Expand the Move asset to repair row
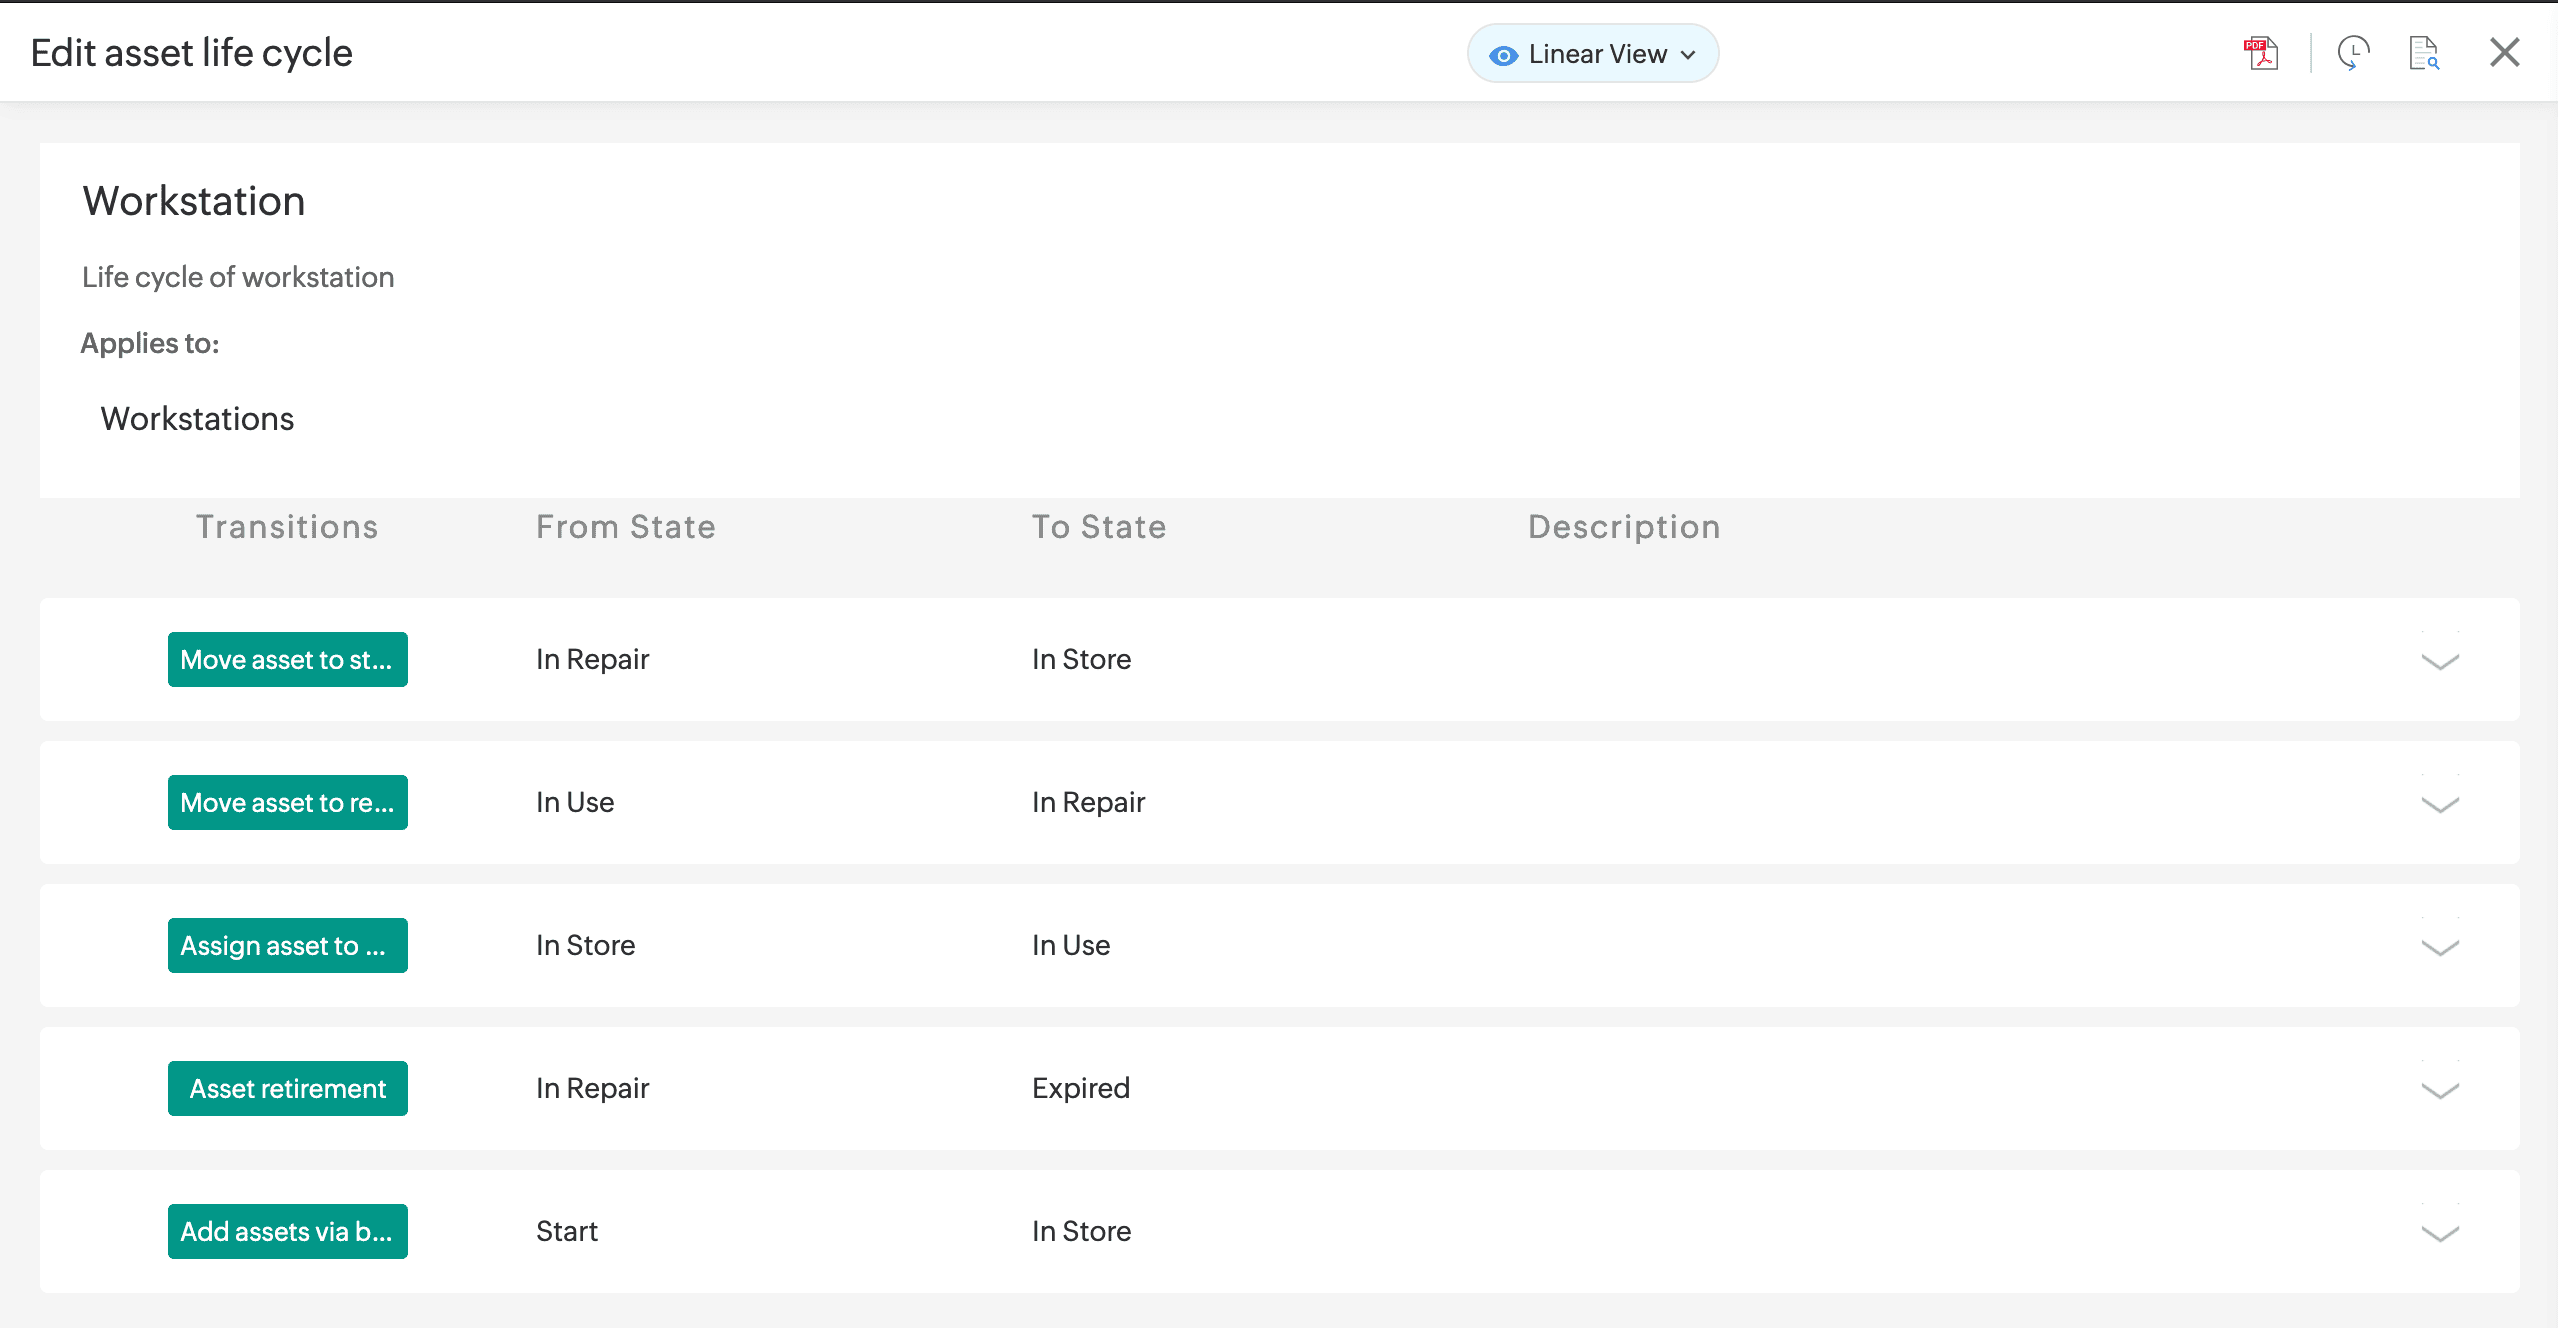This screenshot has width=2558, height=1328. (2439, 804)
